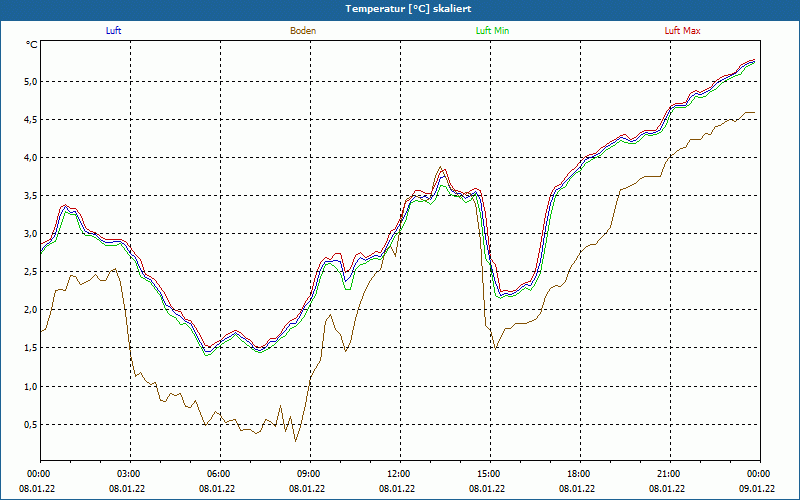The image size is (800, 500).
Task: Click the '12:00' time axis label
Action: coord(398,474)
